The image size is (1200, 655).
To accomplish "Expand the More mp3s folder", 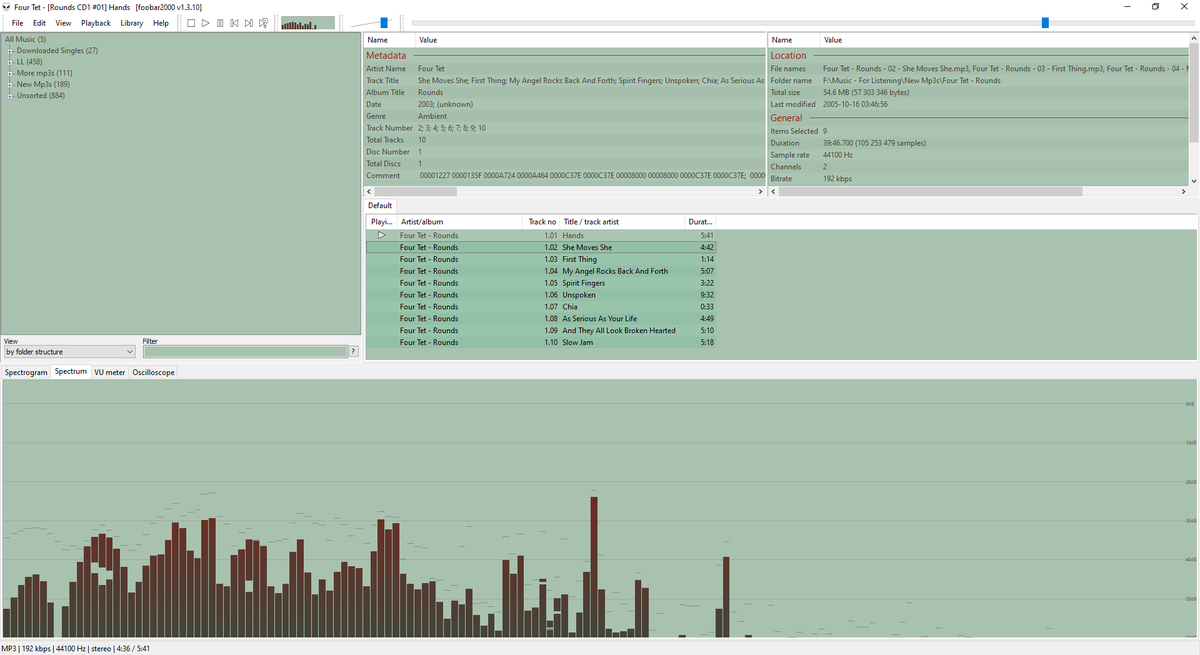I will 10,73.
